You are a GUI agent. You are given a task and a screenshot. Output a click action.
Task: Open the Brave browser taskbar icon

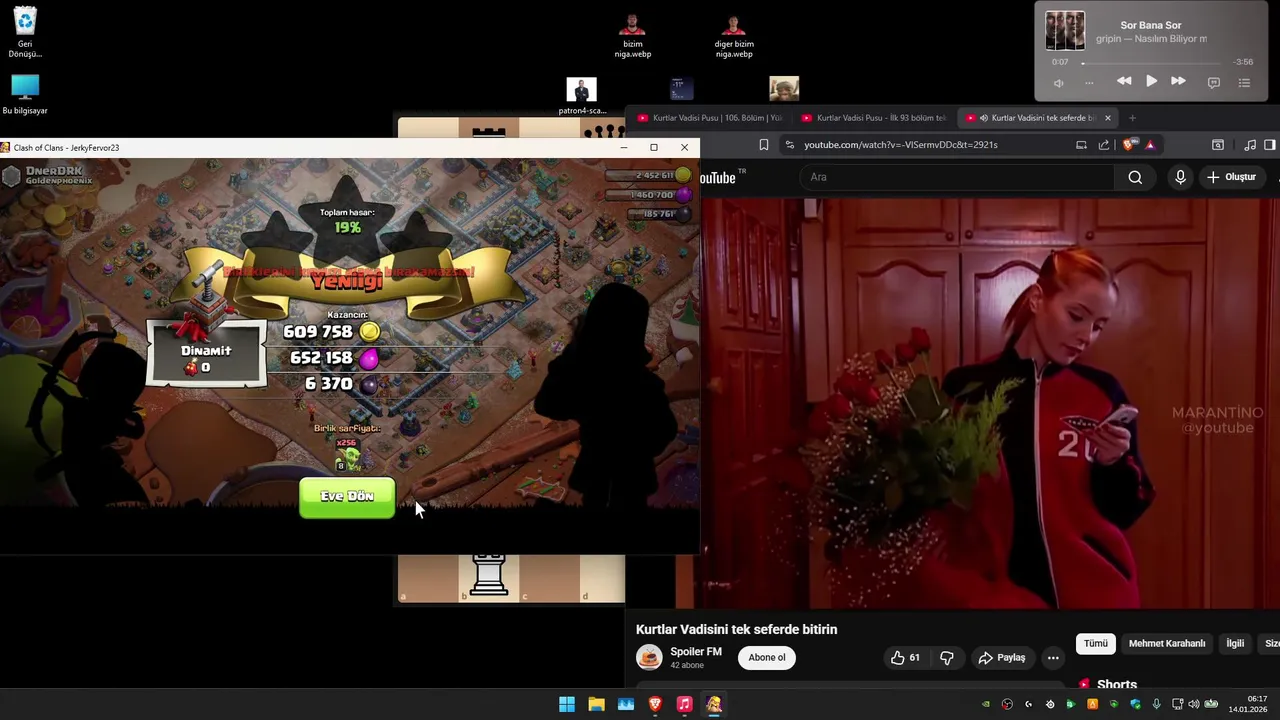(655, 704)
